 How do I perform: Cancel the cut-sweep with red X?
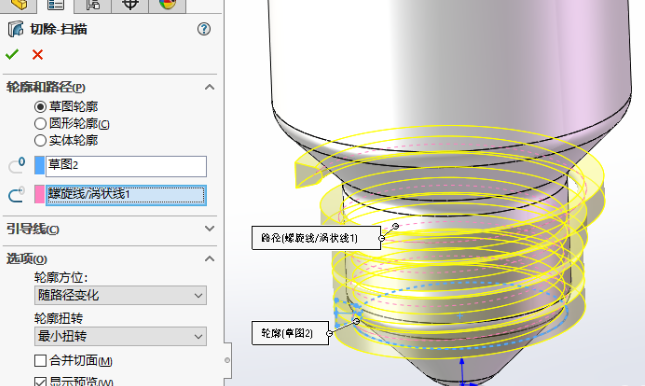click(x=37, y=54)
